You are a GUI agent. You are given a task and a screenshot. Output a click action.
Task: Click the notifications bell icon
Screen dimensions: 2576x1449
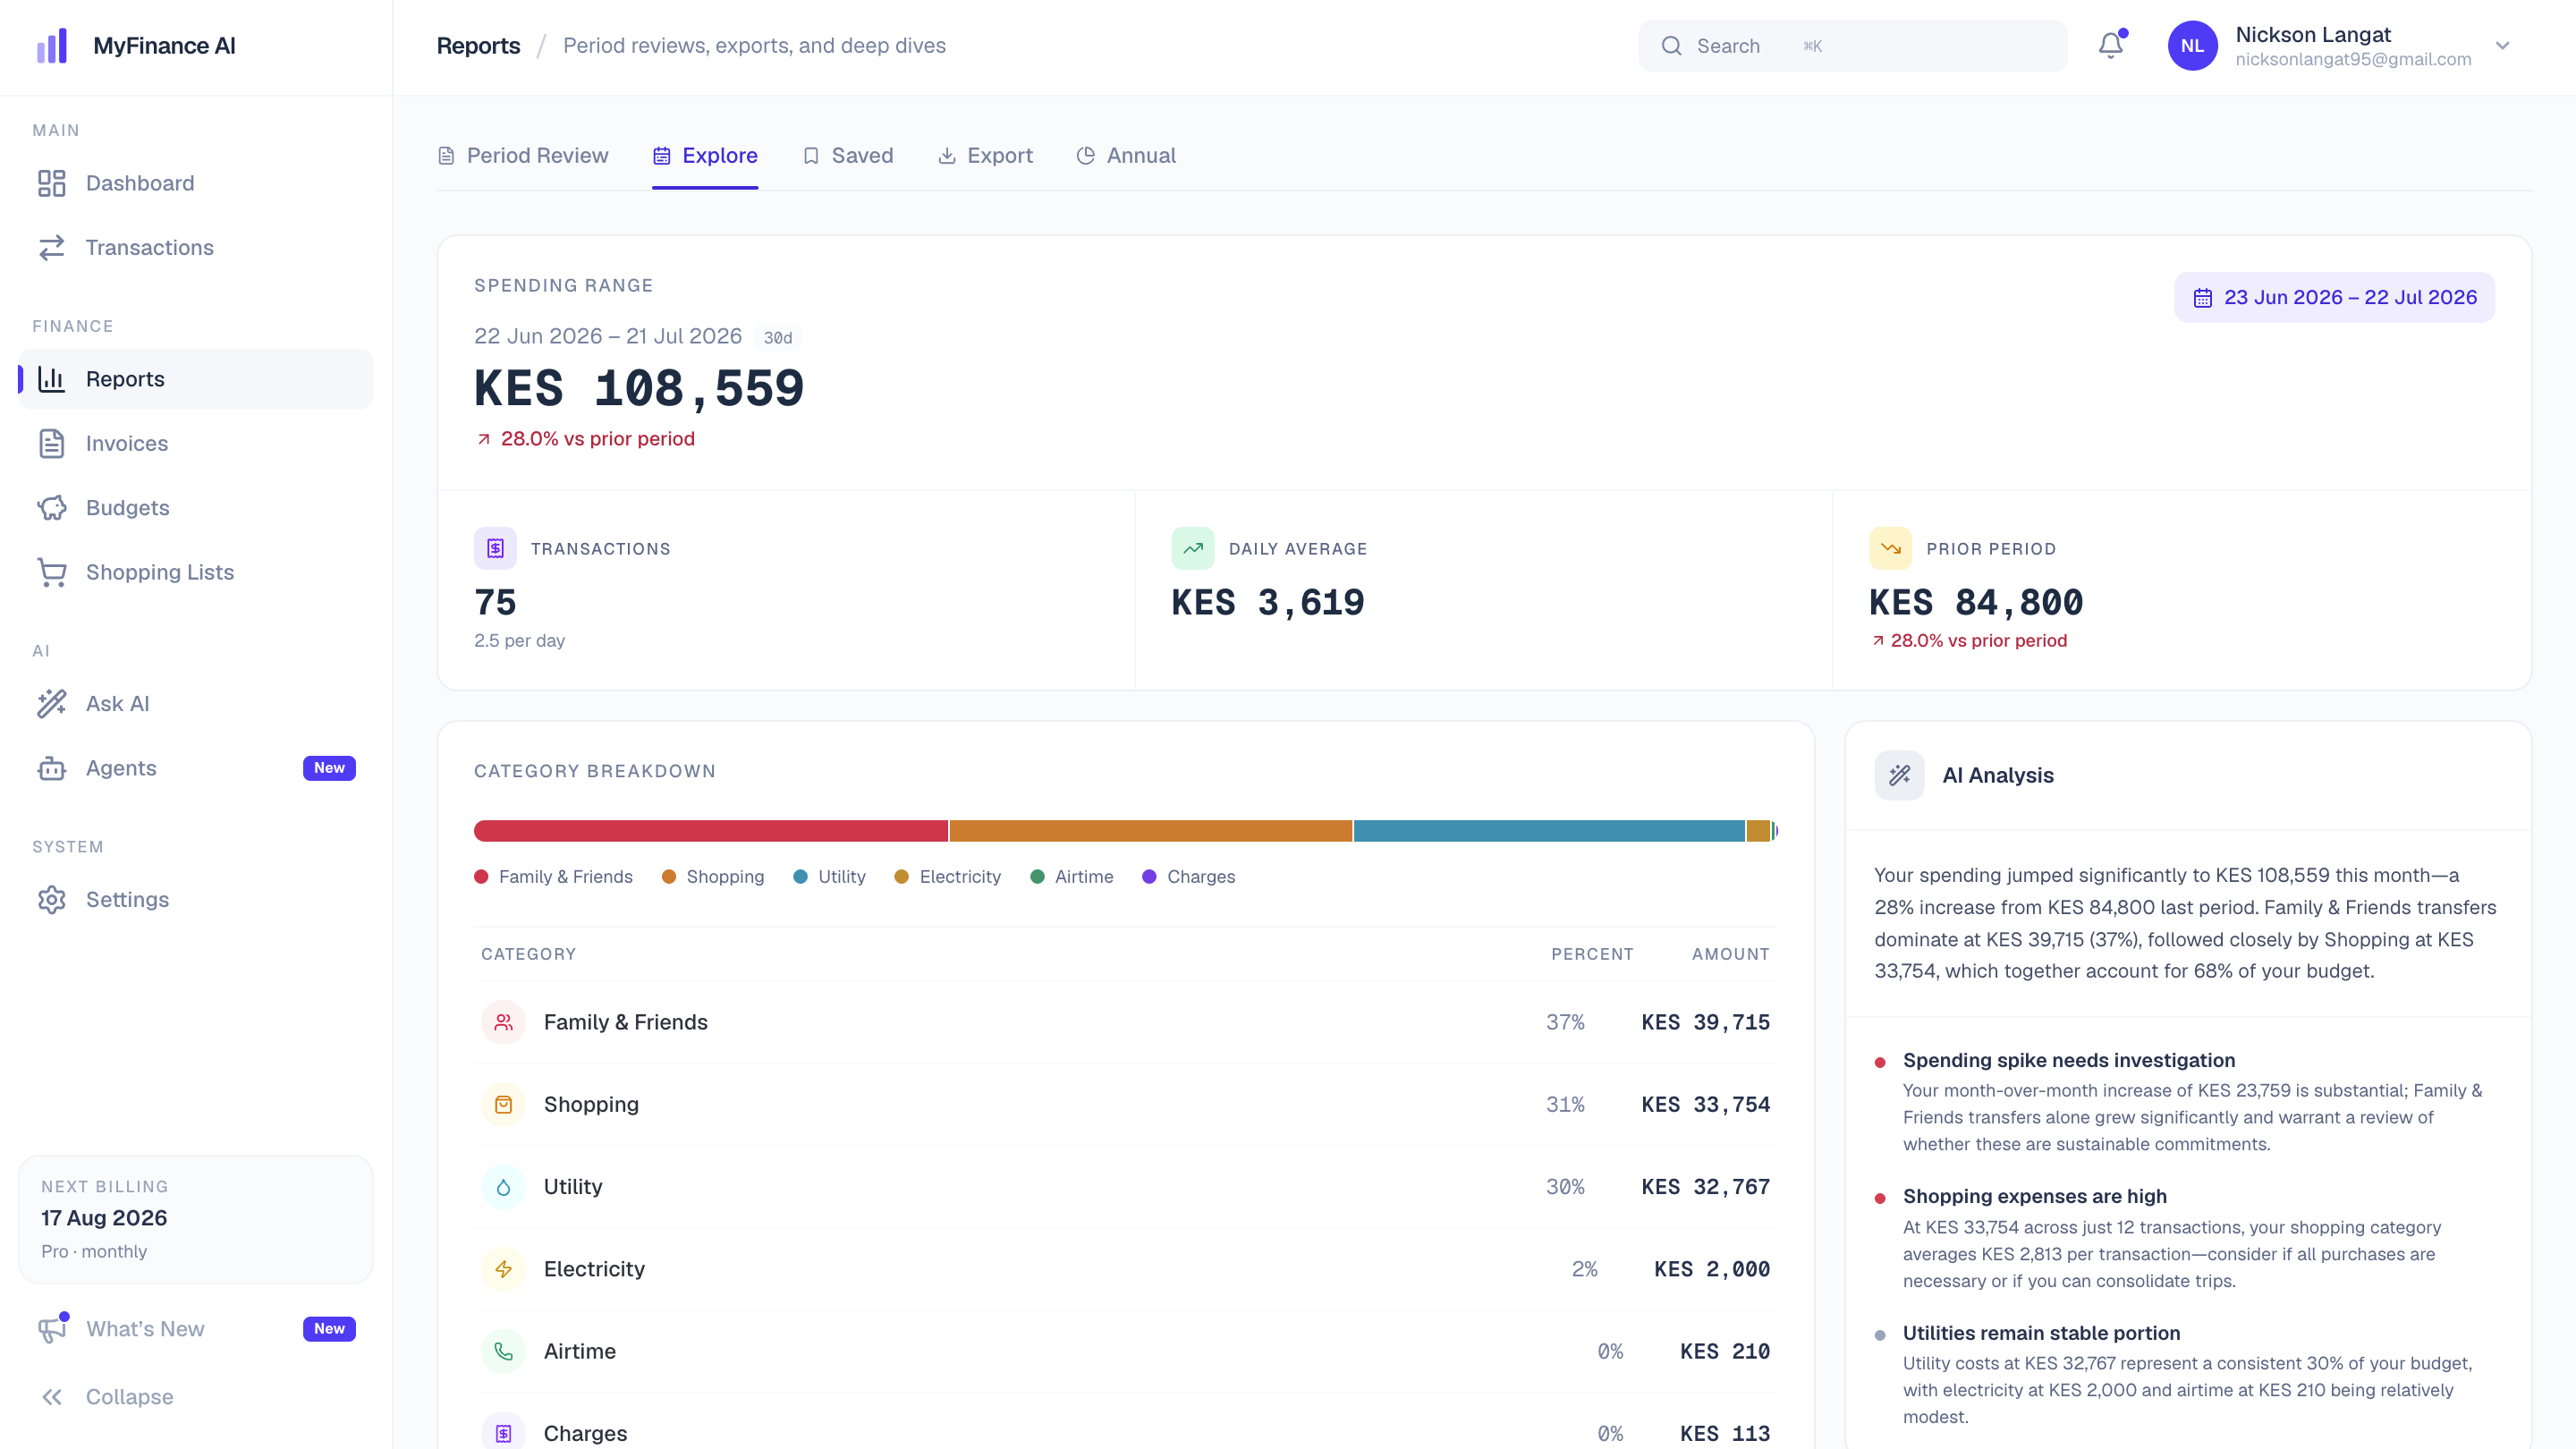[x=2111, y=46]
